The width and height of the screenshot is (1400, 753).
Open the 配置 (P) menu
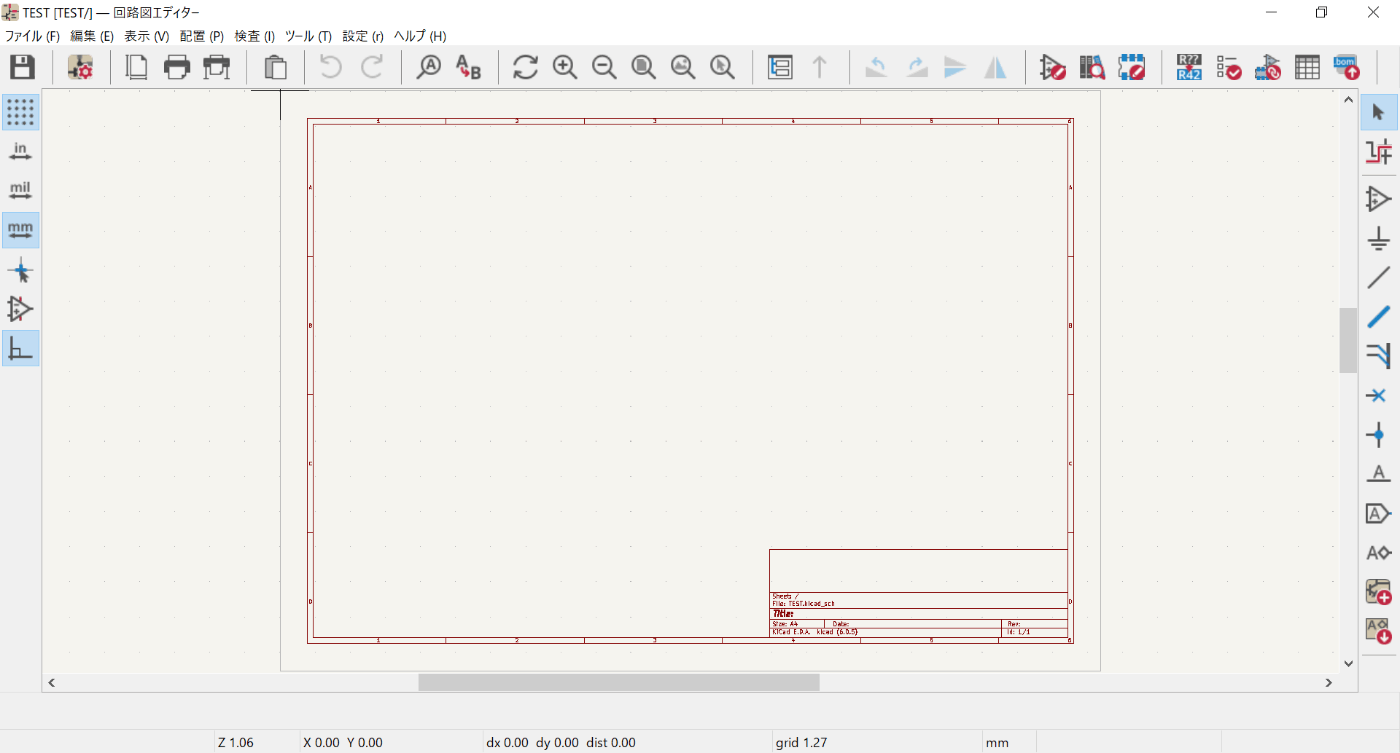pyautogui.click(x=201, y=36)
